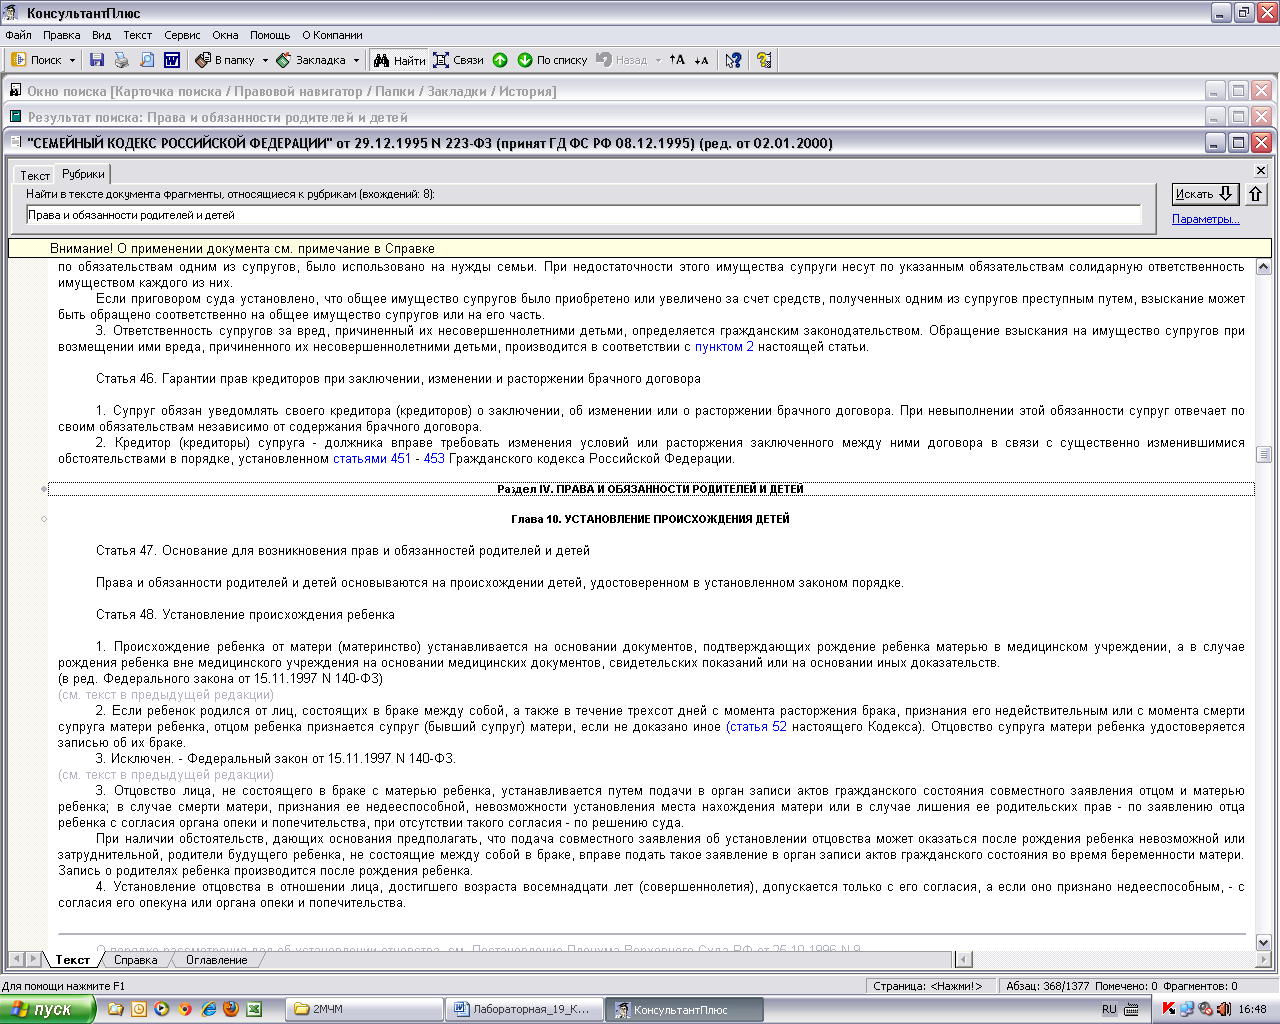Follow the статьями 451 - 453 hyperlink

click(388, 459)
